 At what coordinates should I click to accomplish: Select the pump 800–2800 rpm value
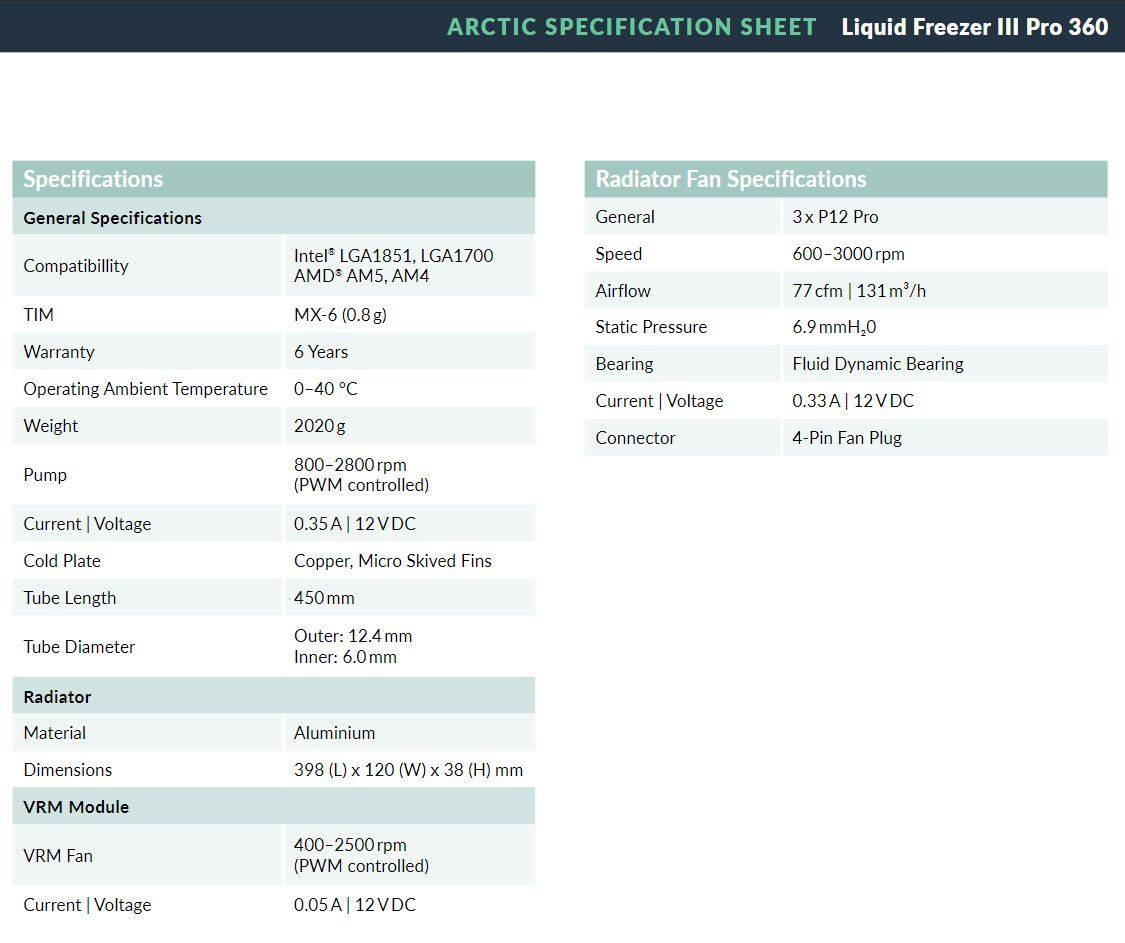coord(350,465)
